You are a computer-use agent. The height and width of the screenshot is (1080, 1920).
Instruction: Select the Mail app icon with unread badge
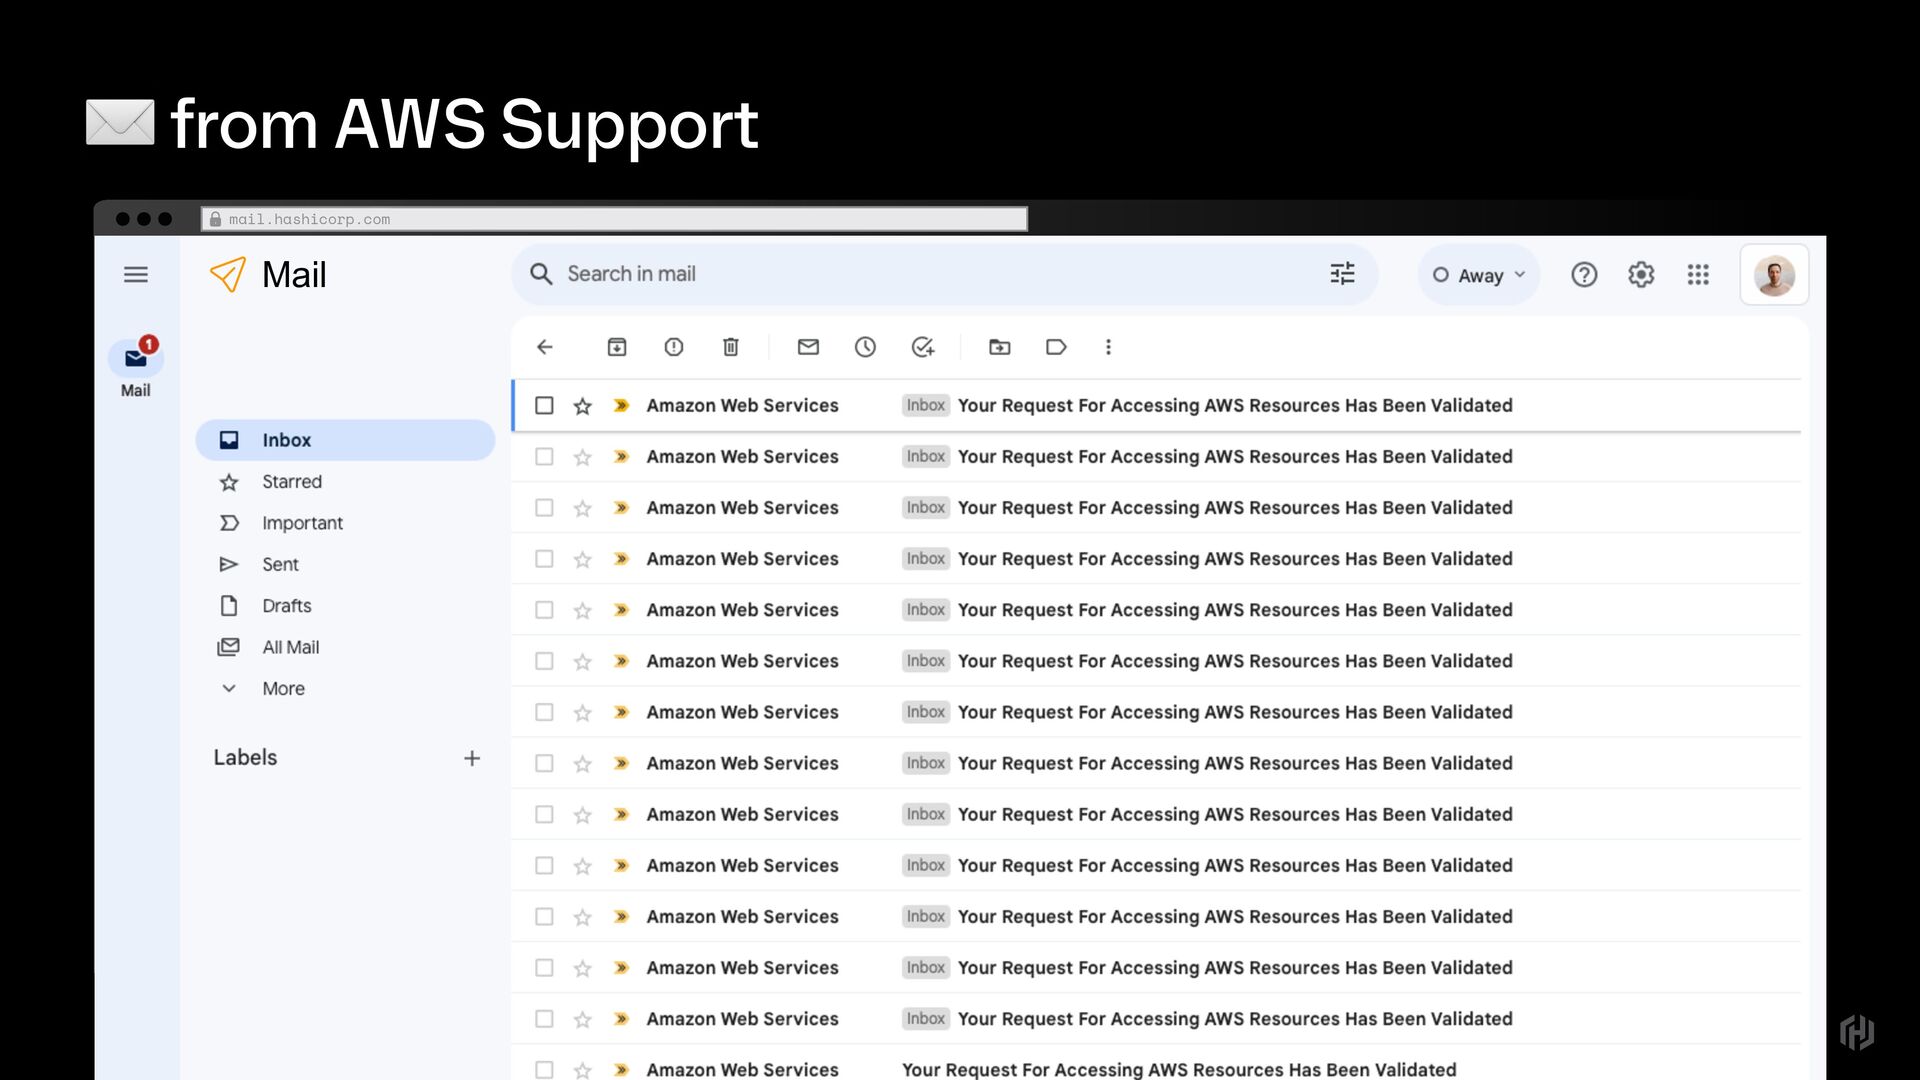pos(136,358)
